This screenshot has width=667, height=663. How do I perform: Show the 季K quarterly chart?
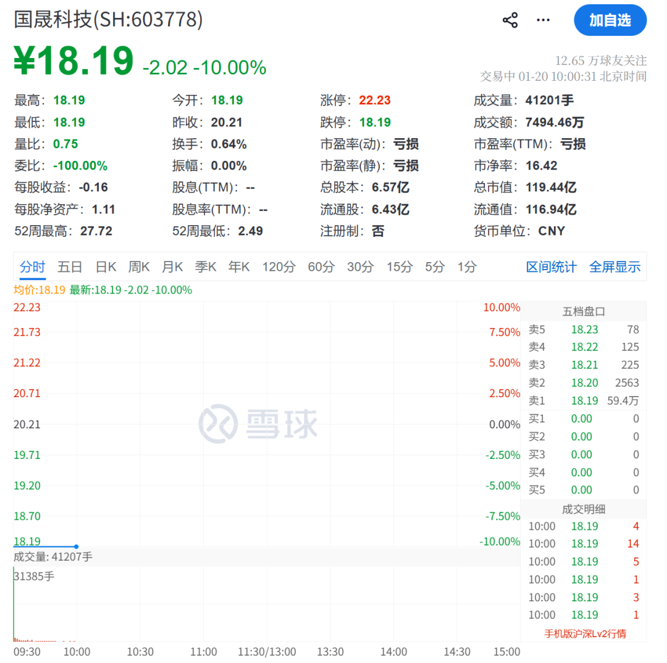click(206, 267)
